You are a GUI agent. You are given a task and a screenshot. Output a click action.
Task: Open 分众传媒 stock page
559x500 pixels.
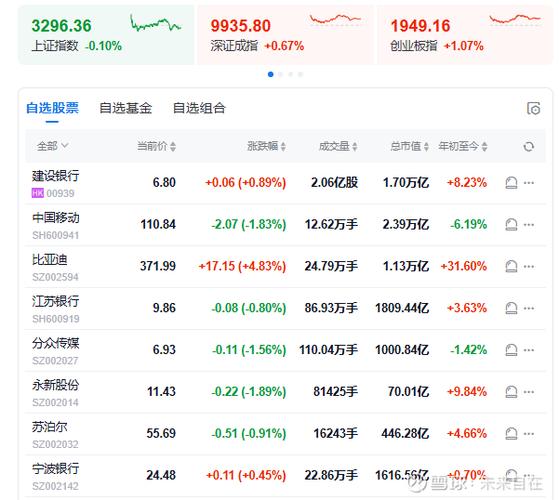56,343
